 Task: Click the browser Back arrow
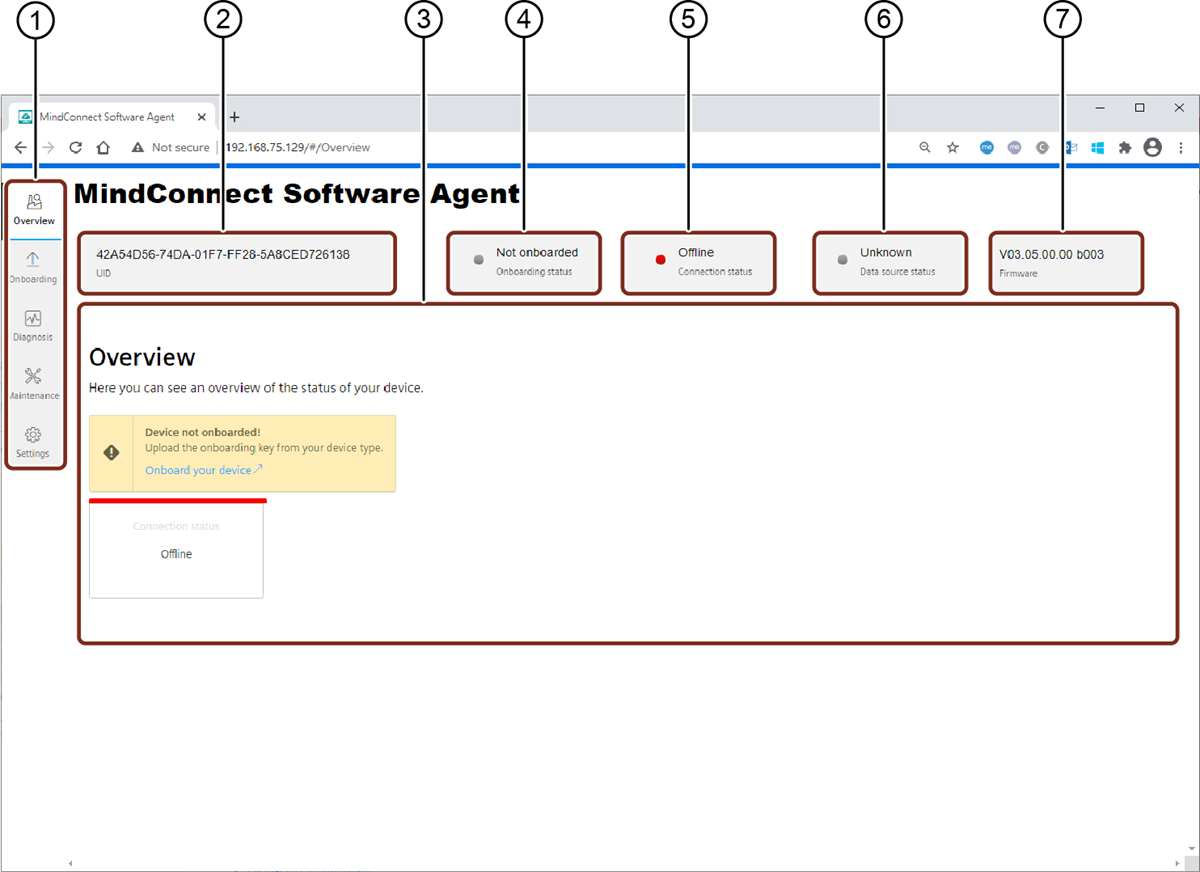click(20, 147)
